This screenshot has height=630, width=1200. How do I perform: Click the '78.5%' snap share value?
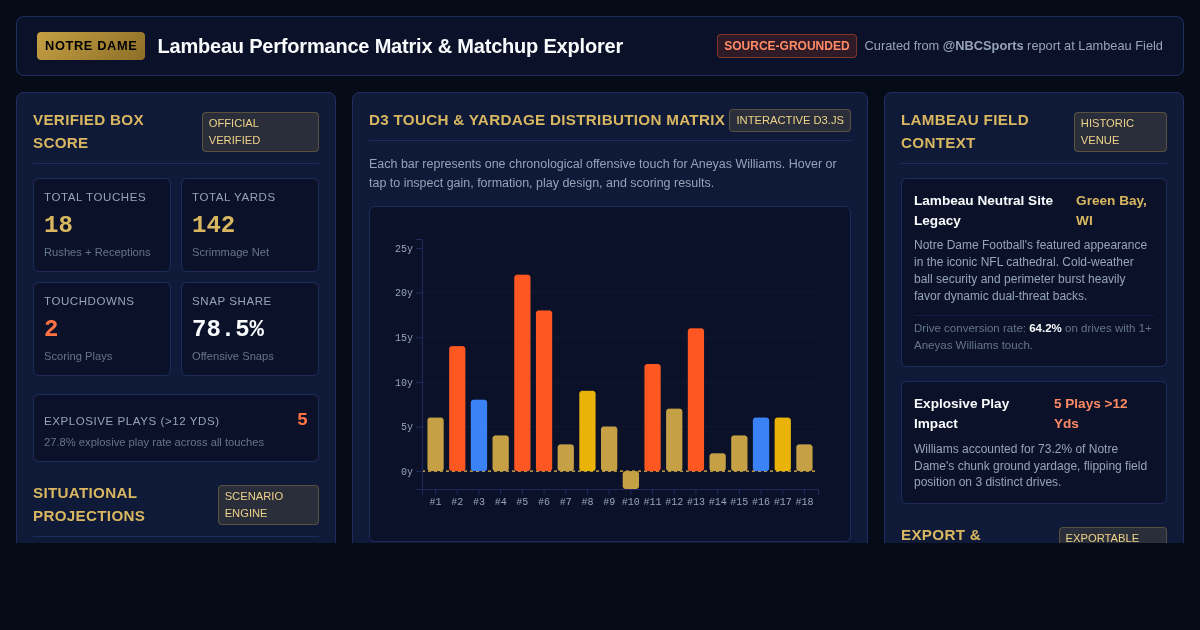[228, 329]
